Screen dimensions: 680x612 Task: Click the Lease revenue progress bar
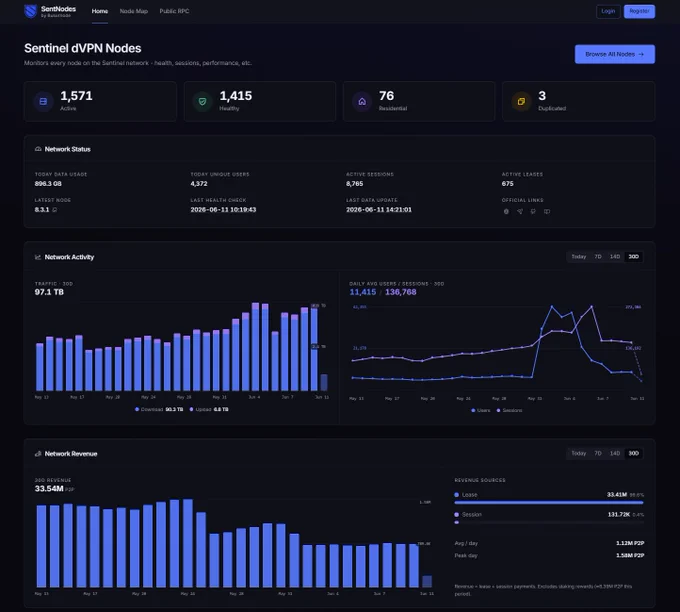point(549,503)
